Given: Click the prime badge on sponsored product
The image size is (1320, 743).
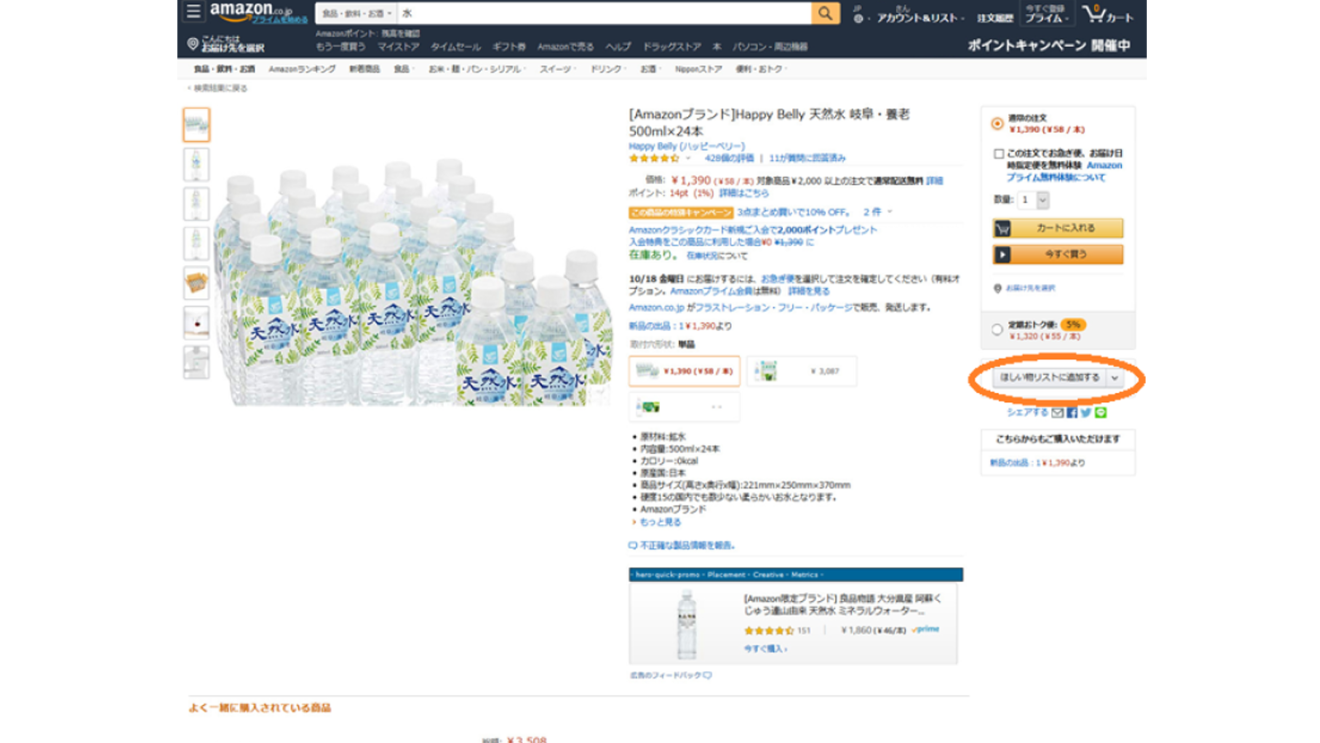Looking at the screenshot, I should tap(927, 630).
